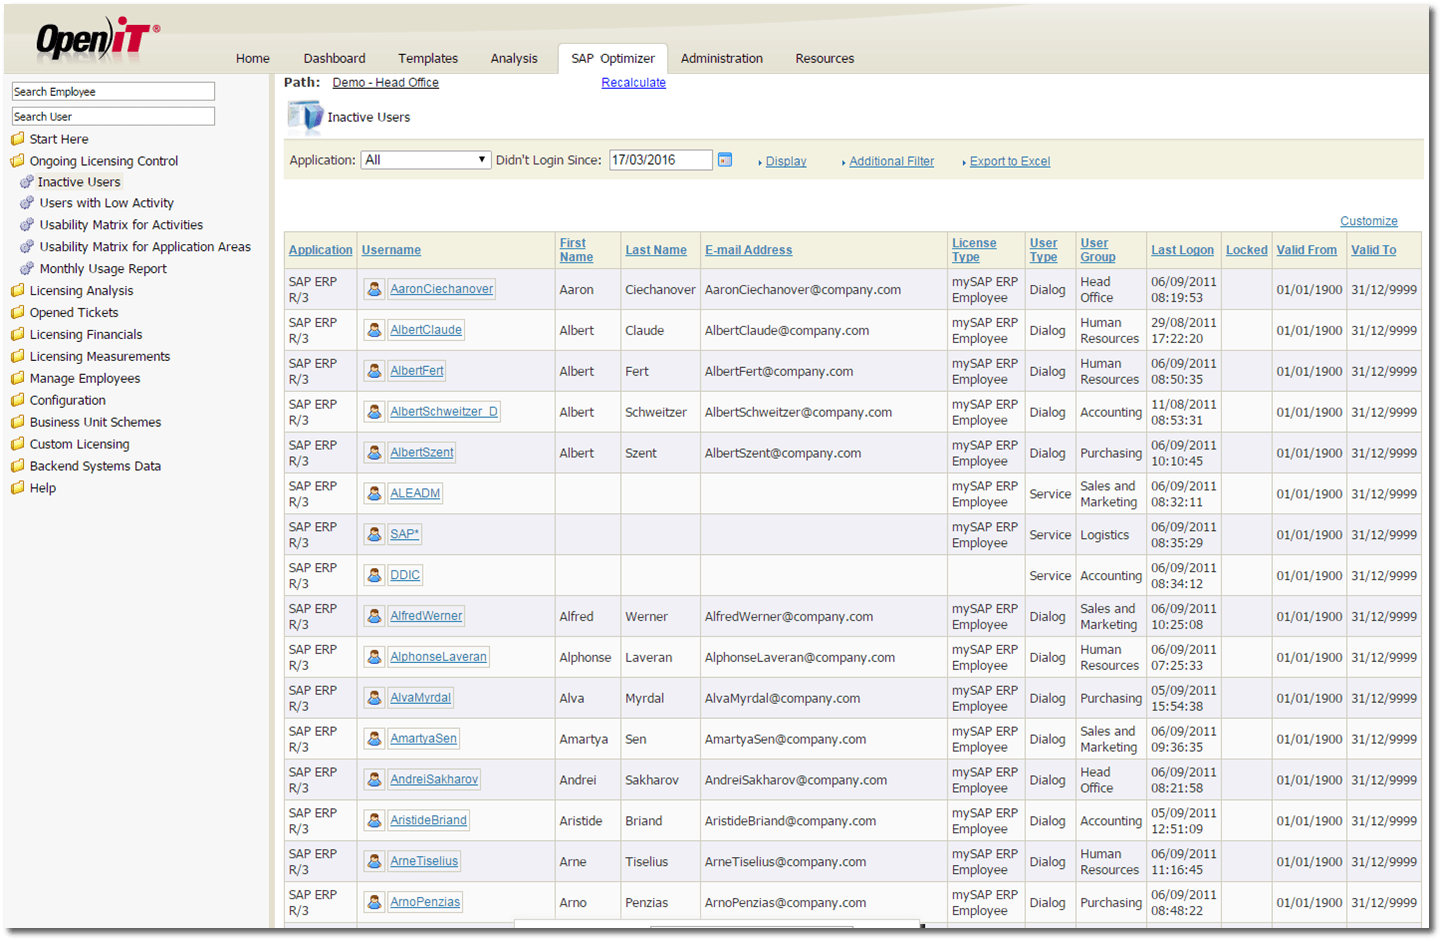Click the calendar date picker icon
The height and width of the screenshot is (941, 1442).
tap(725, 160)
